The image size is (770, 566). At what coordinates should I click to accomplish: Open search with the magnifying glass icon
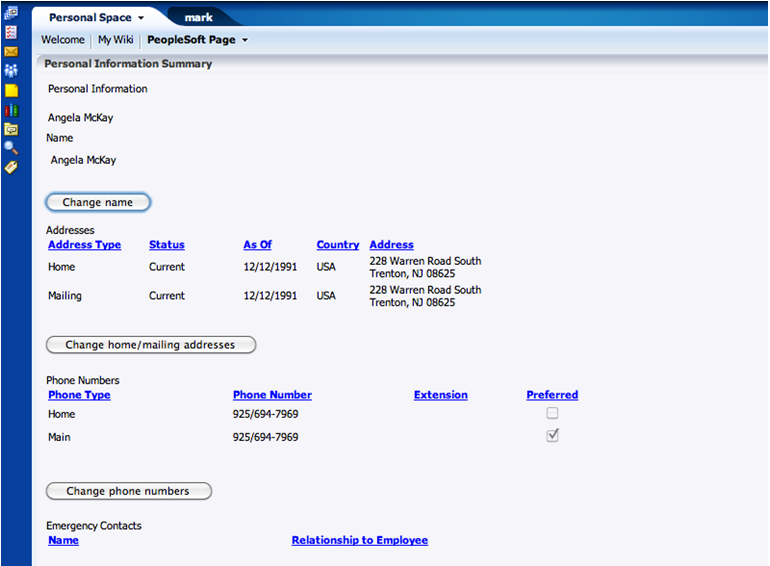(11, 148)
